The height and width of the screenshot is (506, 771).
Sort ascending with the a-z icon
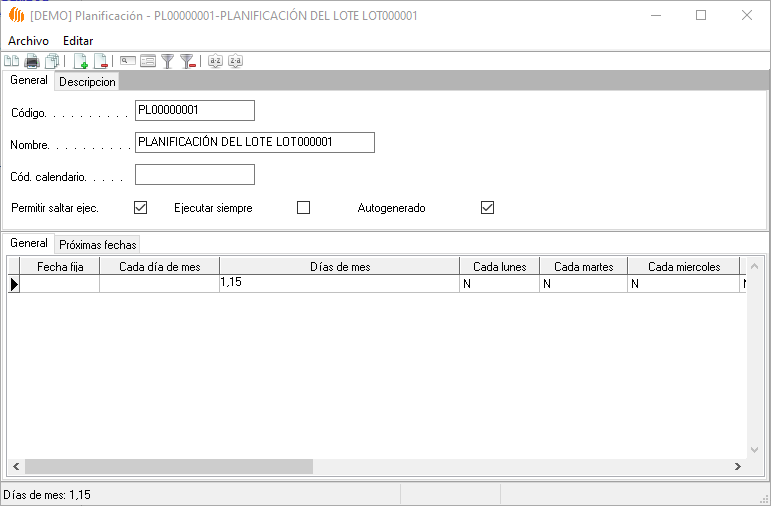click(215, 61)
